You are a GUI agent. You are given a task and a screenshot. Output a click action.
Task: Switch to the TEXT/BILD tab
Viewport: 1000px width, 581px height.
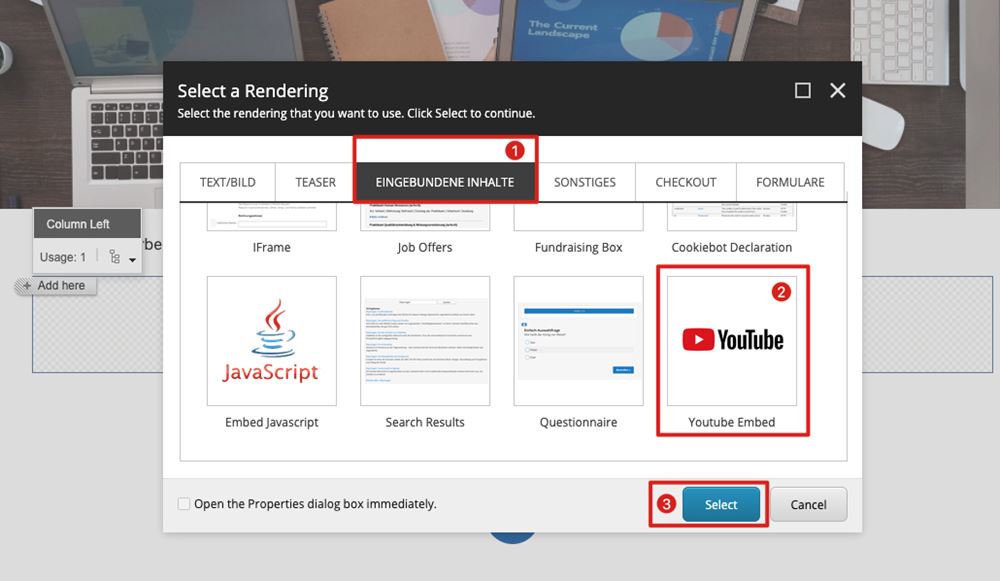pyautogui.click(x=228, y=182)
